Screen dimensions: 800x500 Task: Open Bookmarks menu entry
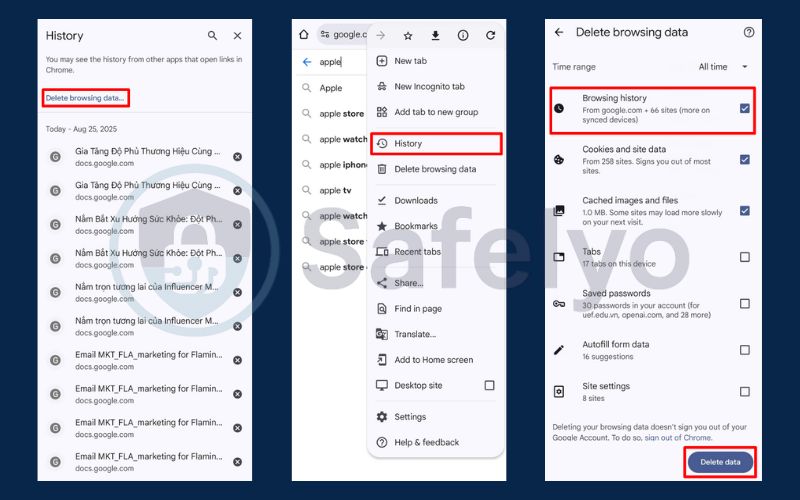click(436, 226)
